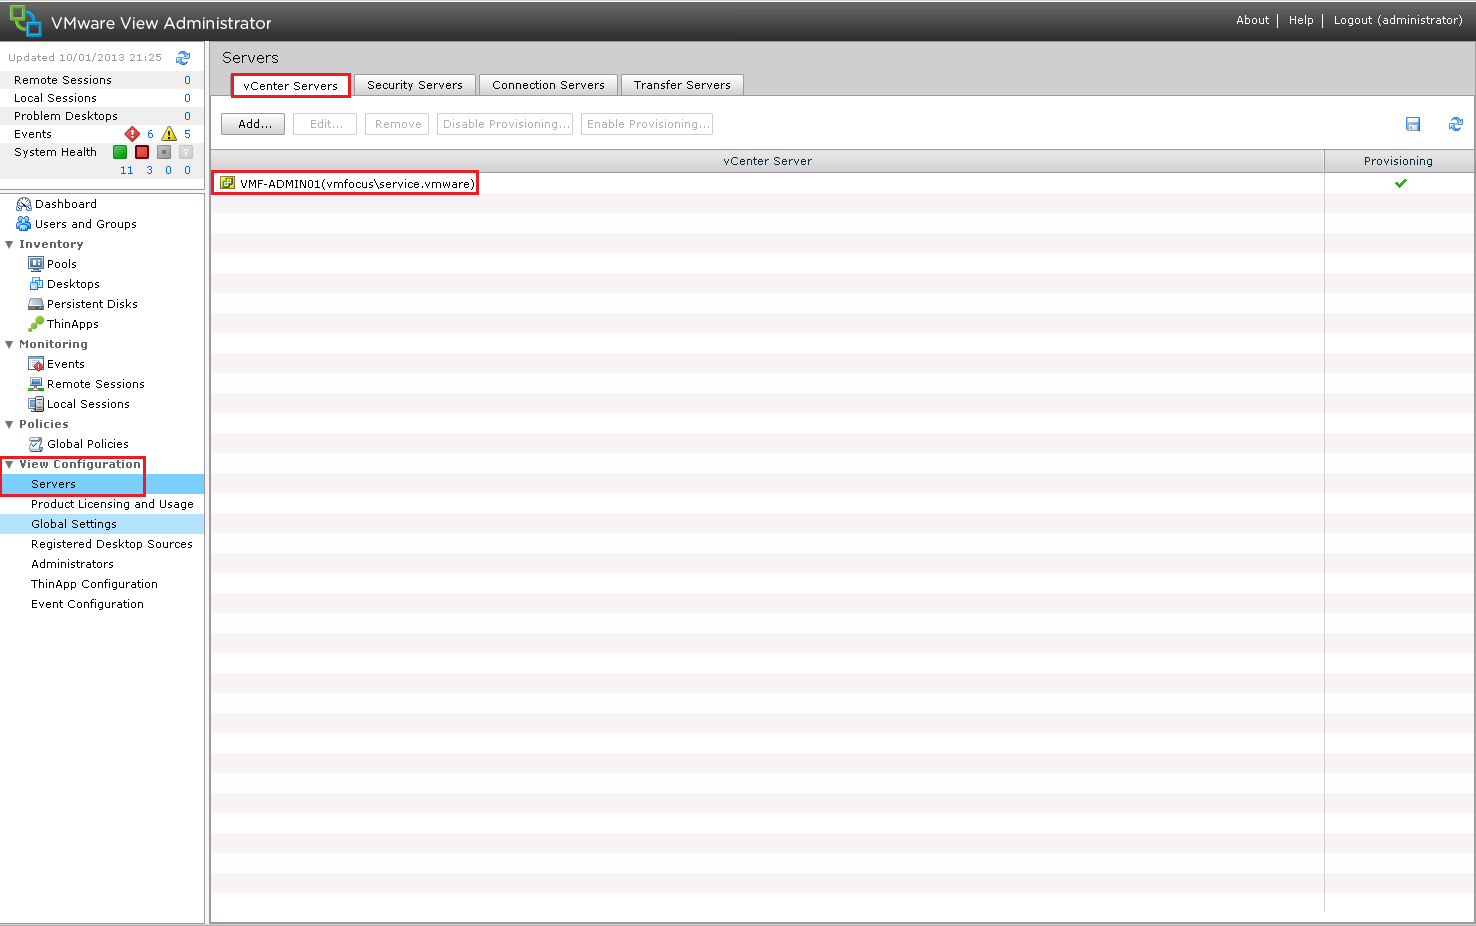Collapse the Inventory section
Image resolution: width=1476 pixels, height=926 pixels.
[10, 244]
